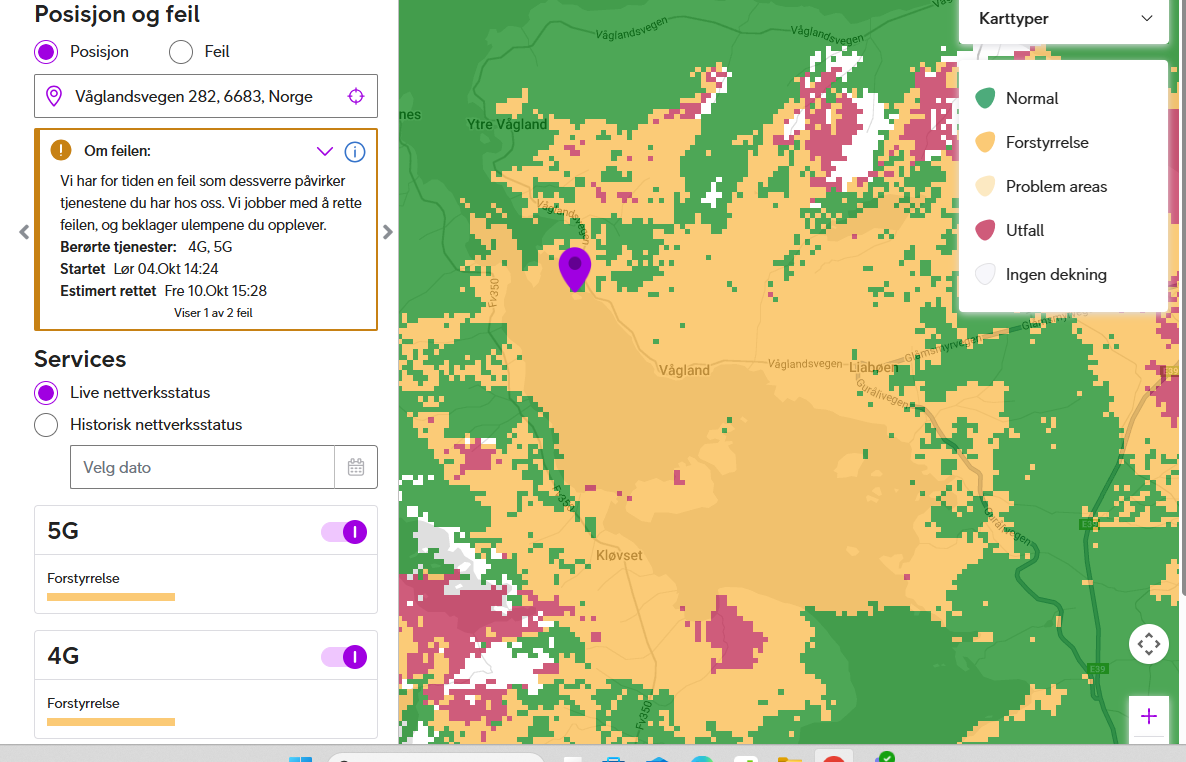Zoom in on map with plus button

pyautogui.click(x=1148, y=716)
